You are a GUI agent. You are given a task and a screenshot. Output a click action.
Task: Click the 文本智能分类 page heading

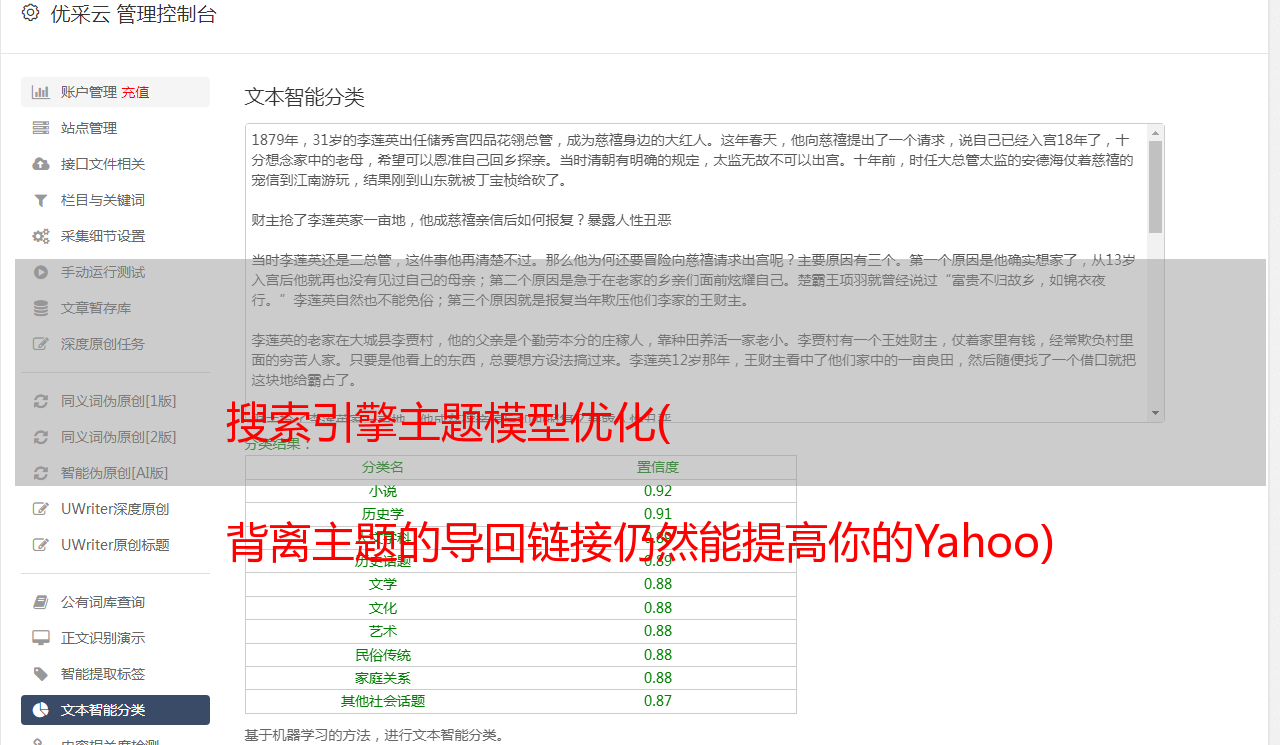[305, 97]
